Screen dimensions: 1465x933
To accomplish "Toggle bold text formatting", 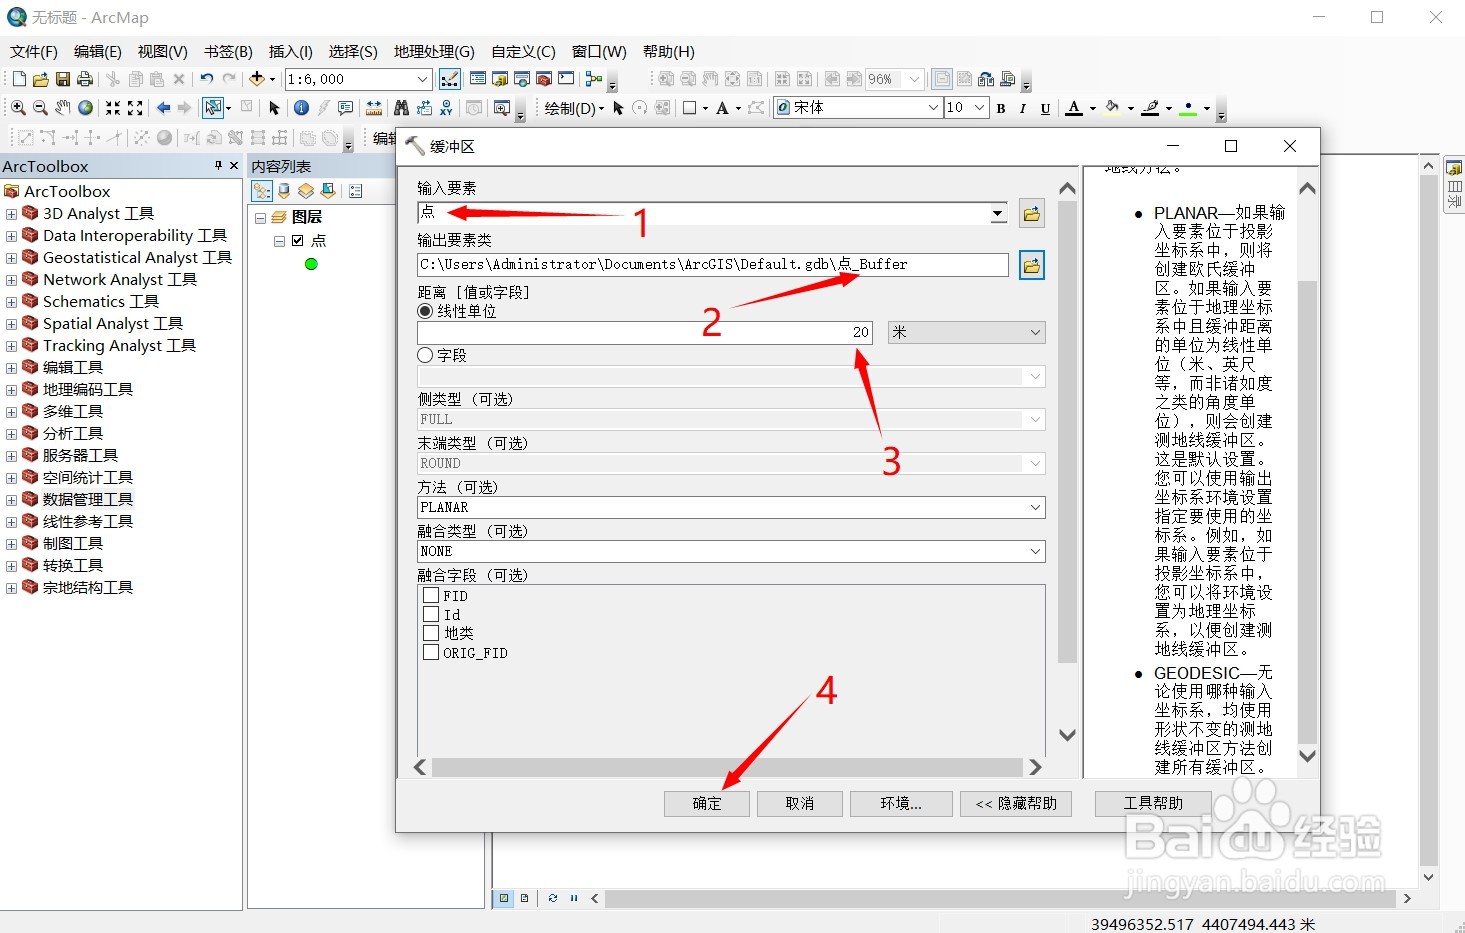I will 1001,108.
